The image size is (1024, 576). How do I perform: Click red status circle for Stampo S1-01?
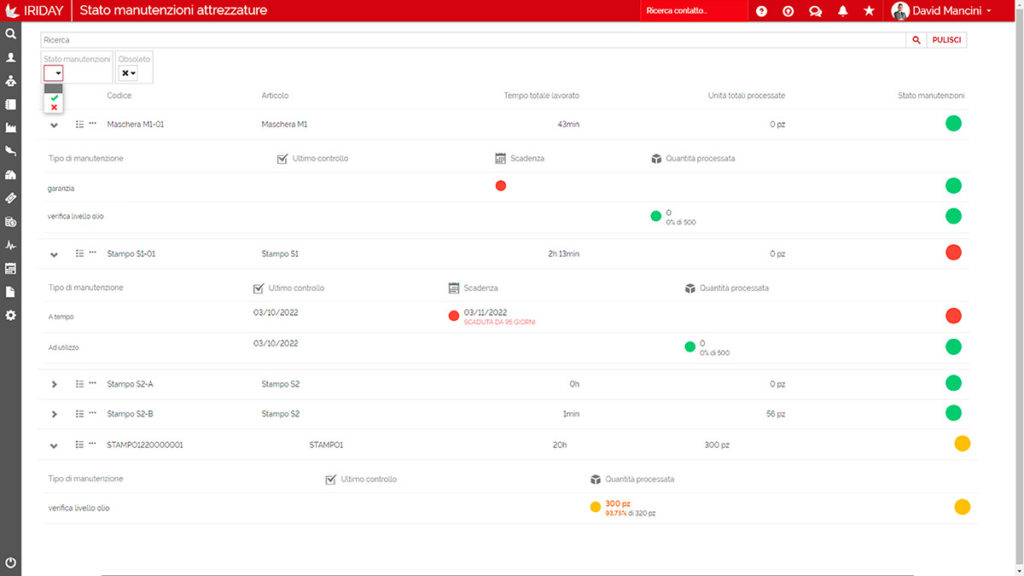point(953,253)
